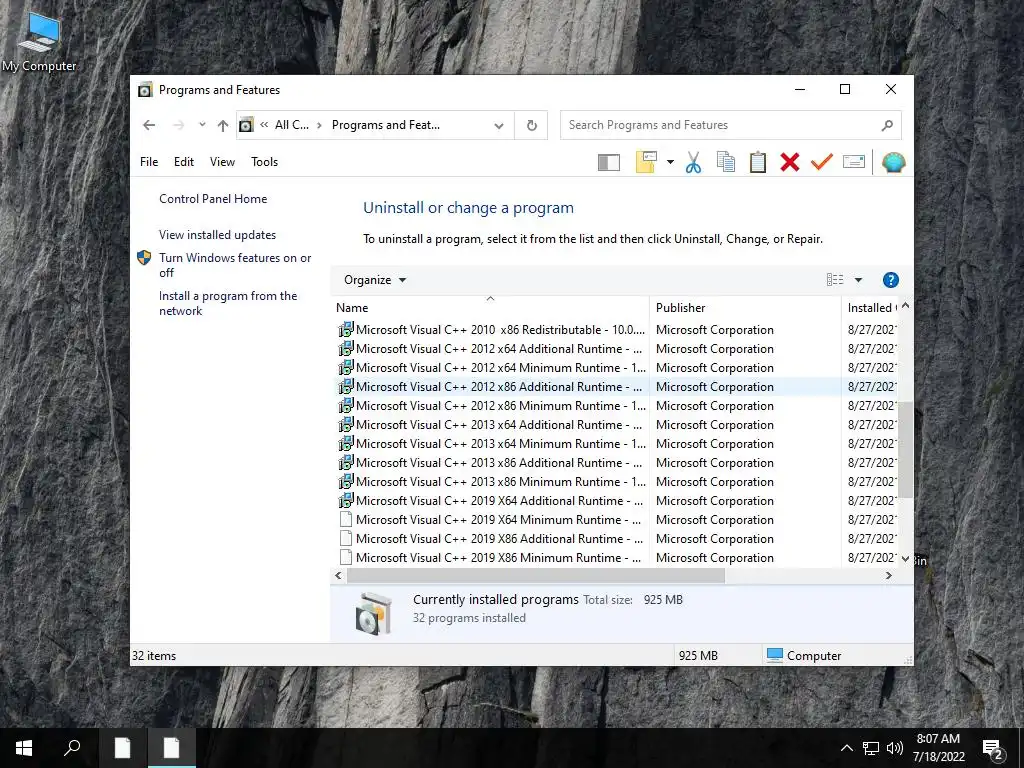This screenshot has height=768, width=1024.
Task: Open the folder options toolbar icon
Action: 646,162
